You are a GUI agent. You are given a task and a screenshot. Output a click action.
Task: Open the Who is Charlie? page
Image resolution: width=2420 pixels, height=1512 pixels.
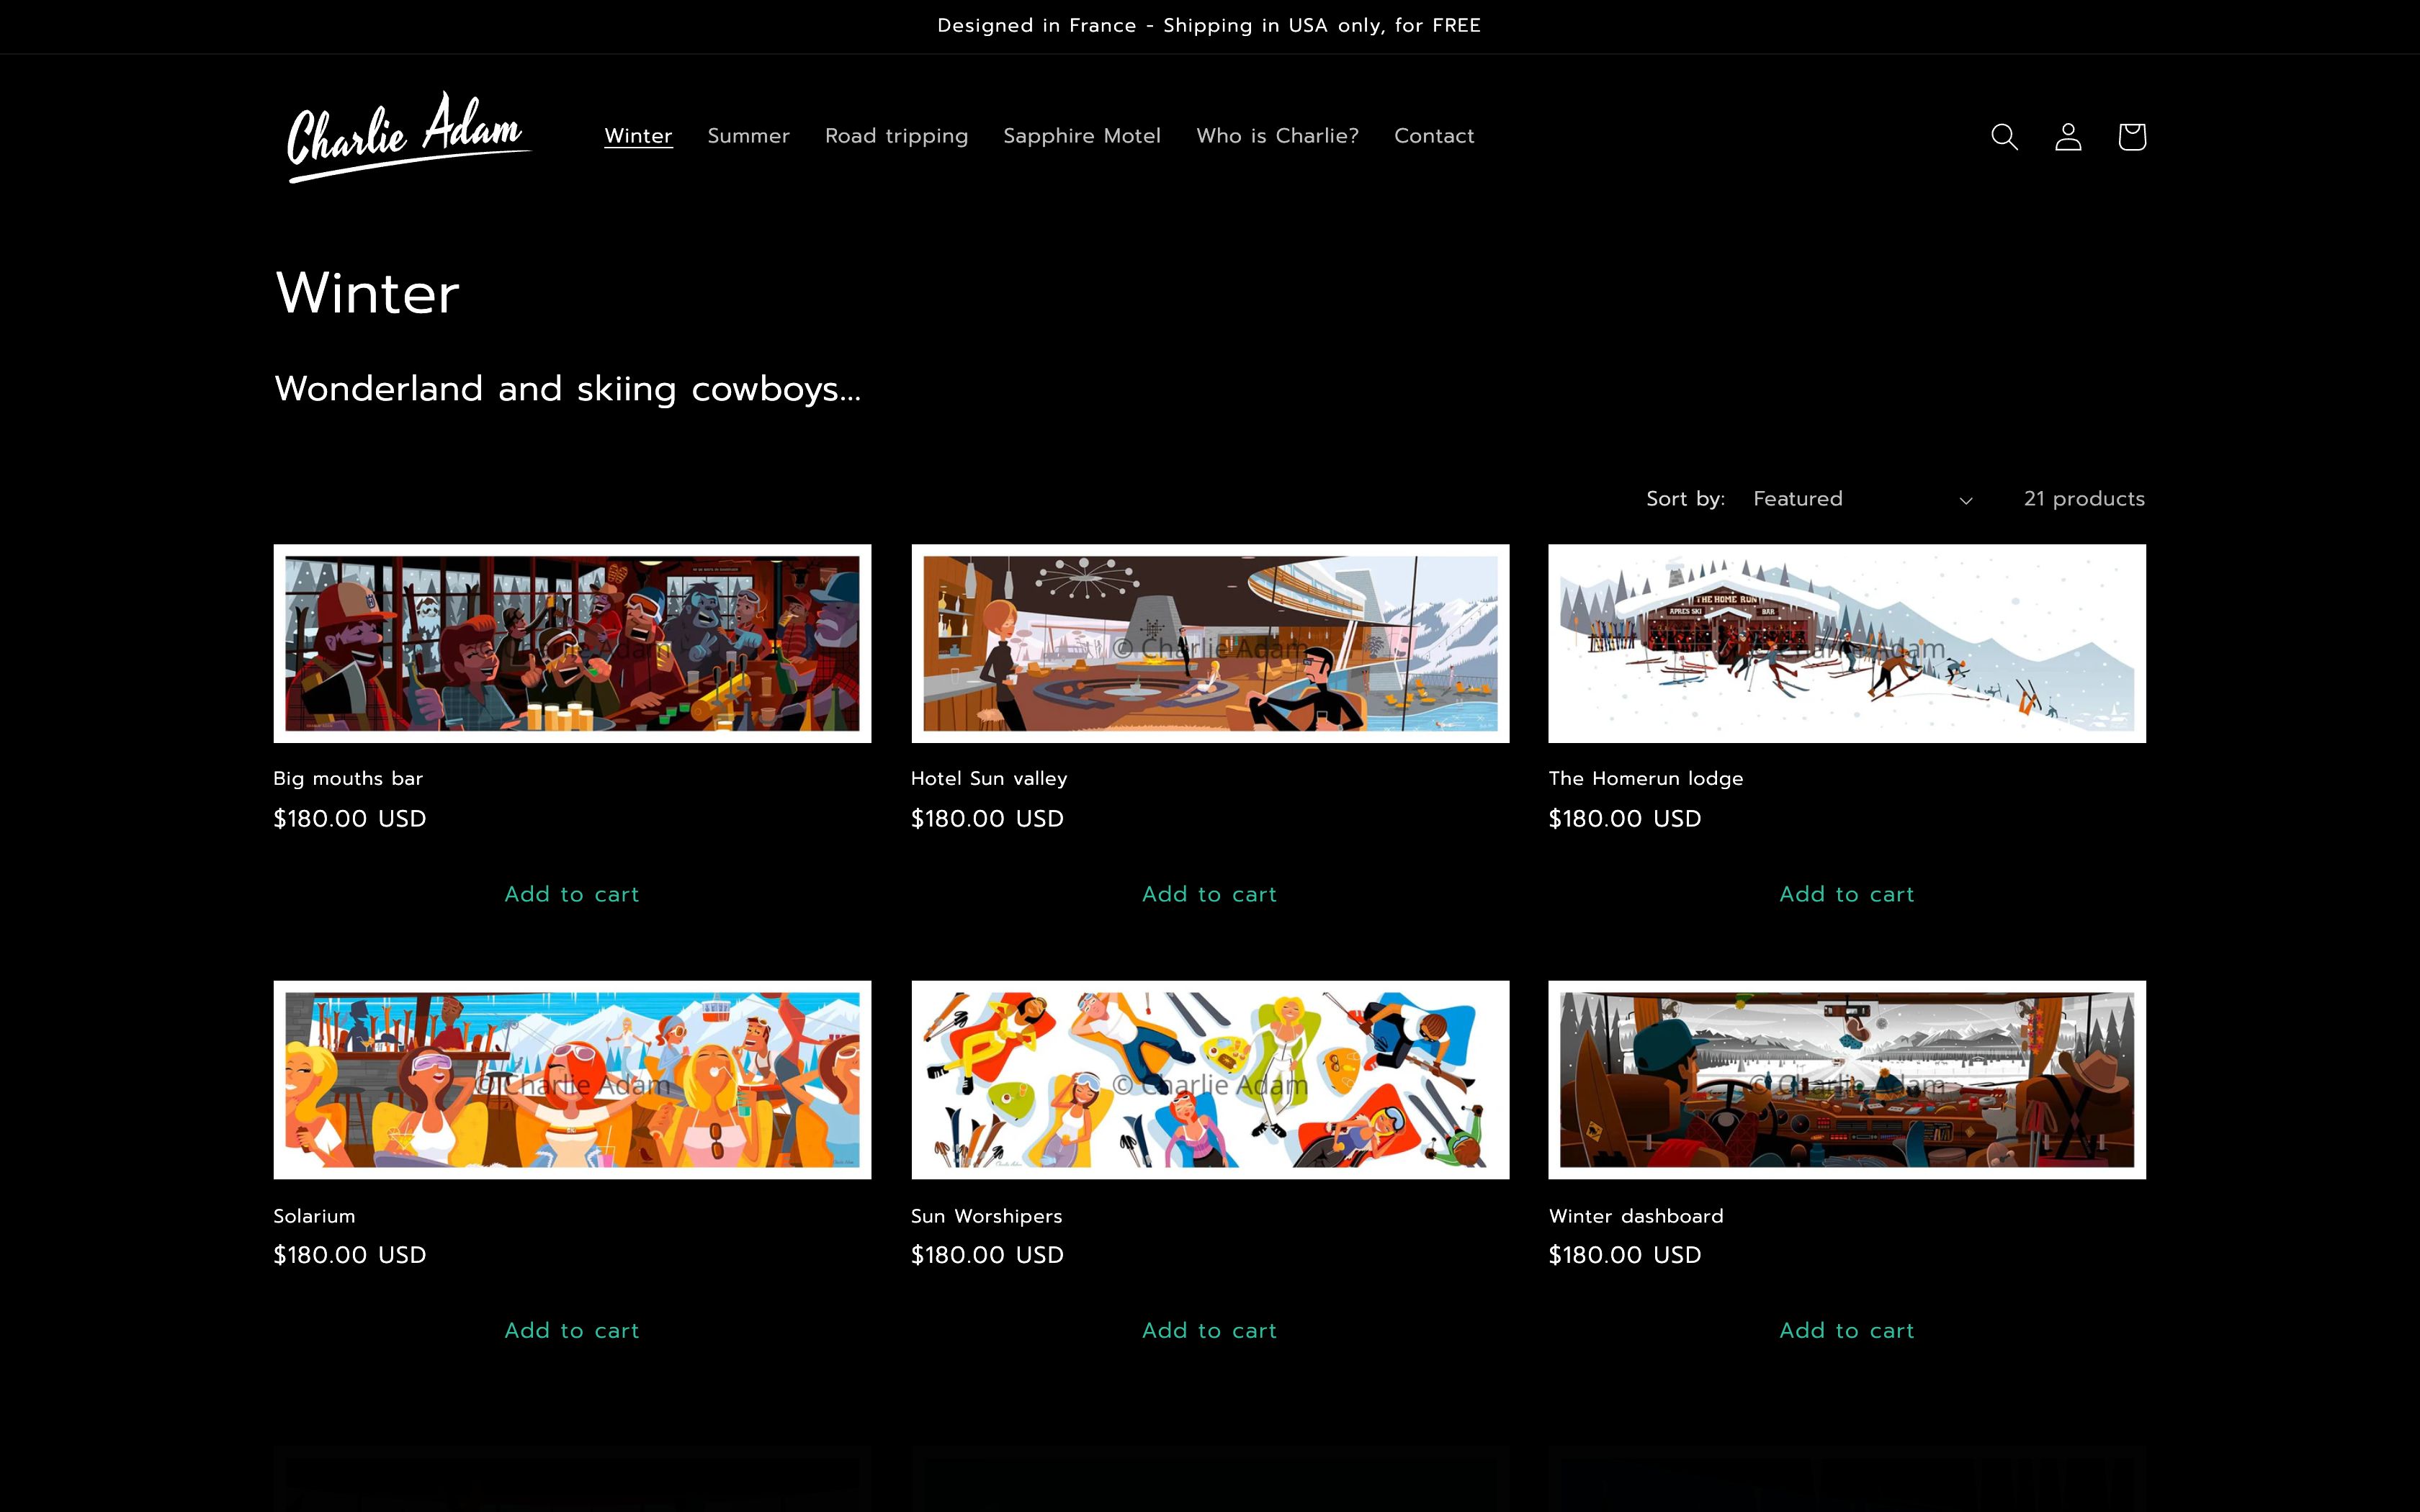pos(1277,136)
